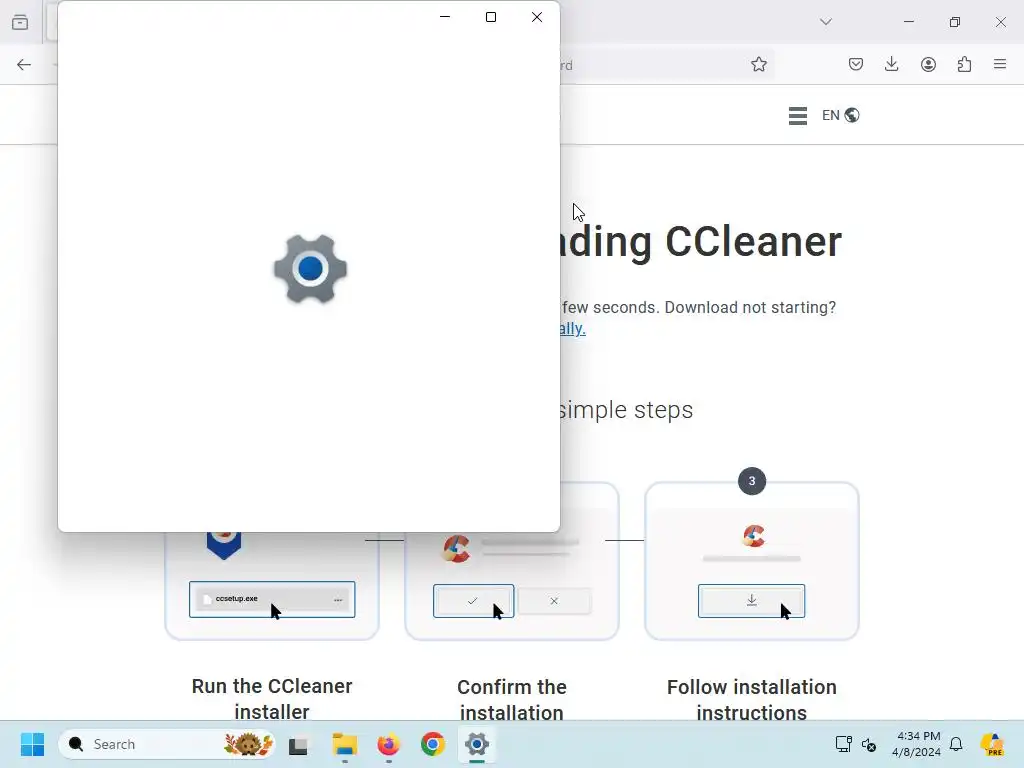Open File Explorer from the taskbar
The height and width of the screenshot is (768, 1024).
(x=344, y=744)
